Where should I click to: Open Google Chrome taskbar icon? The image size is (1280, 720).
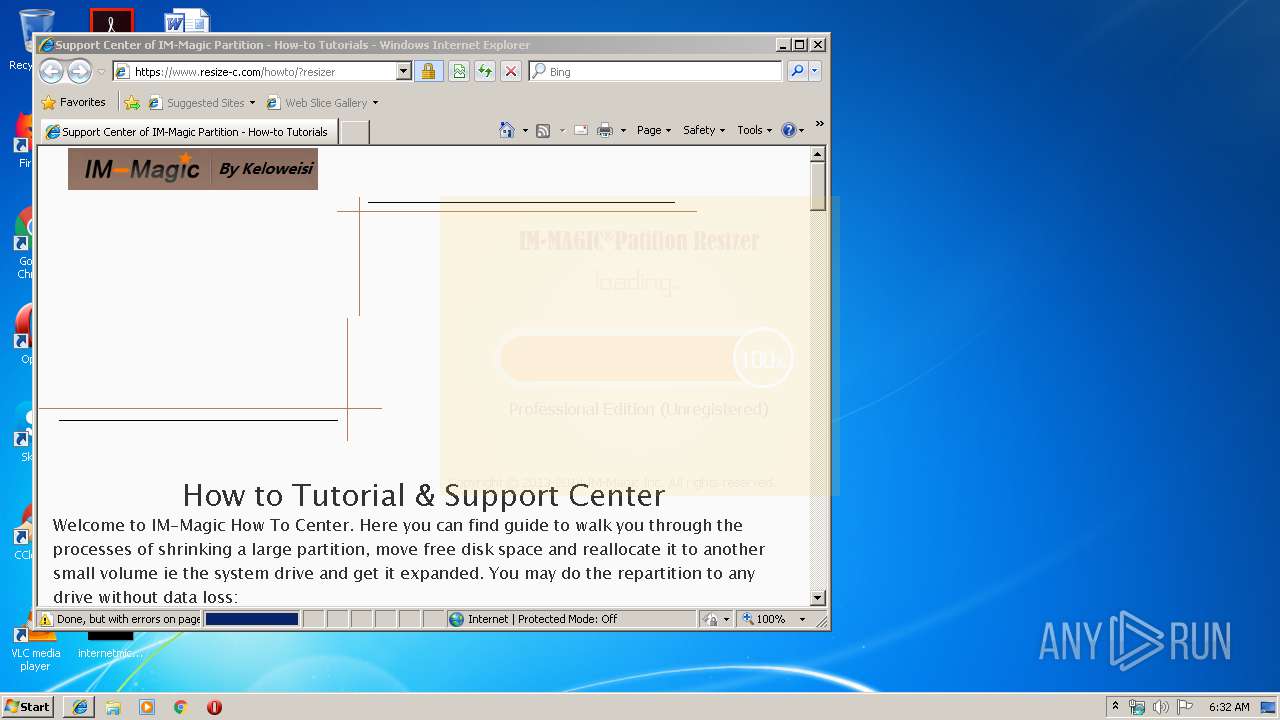180,707
